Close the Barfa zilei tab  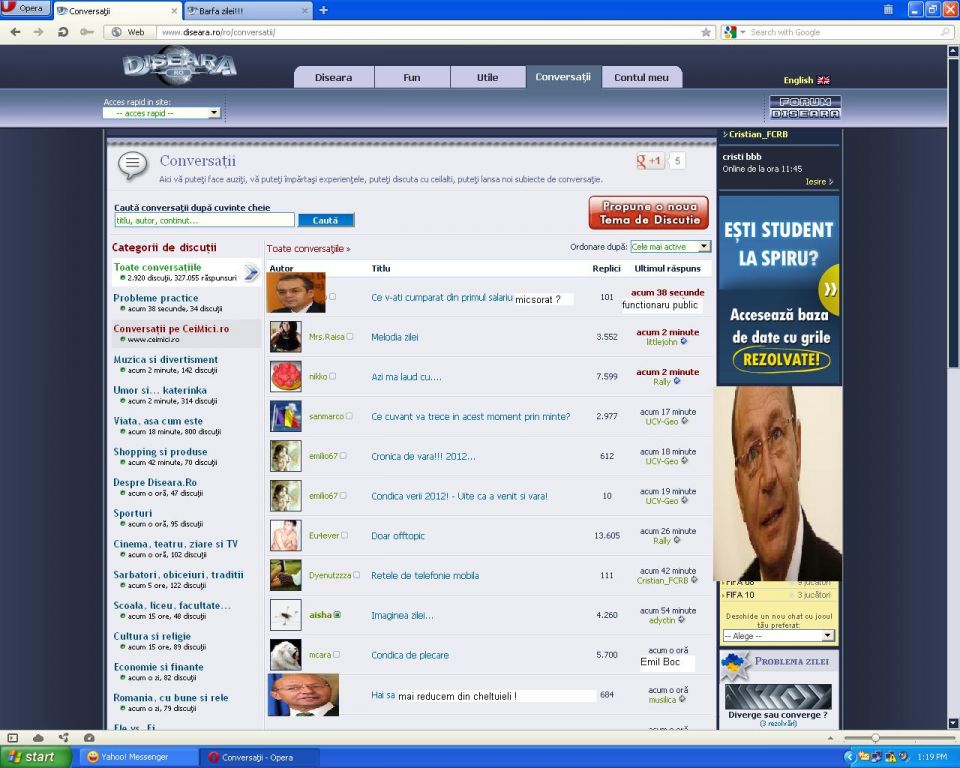[305, 10]
